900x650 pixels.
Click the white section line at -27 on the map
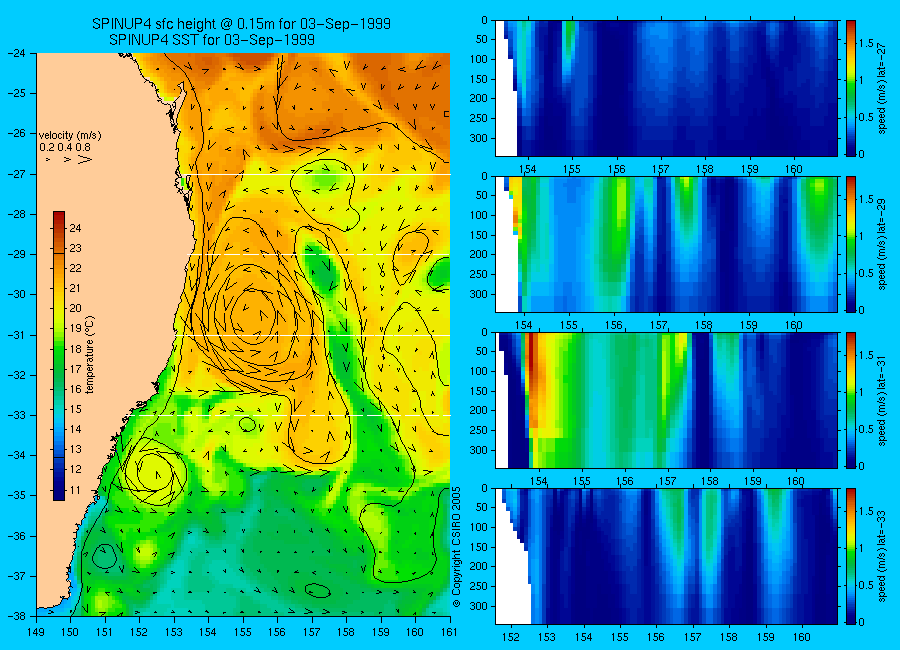click(x=319, y=174)
